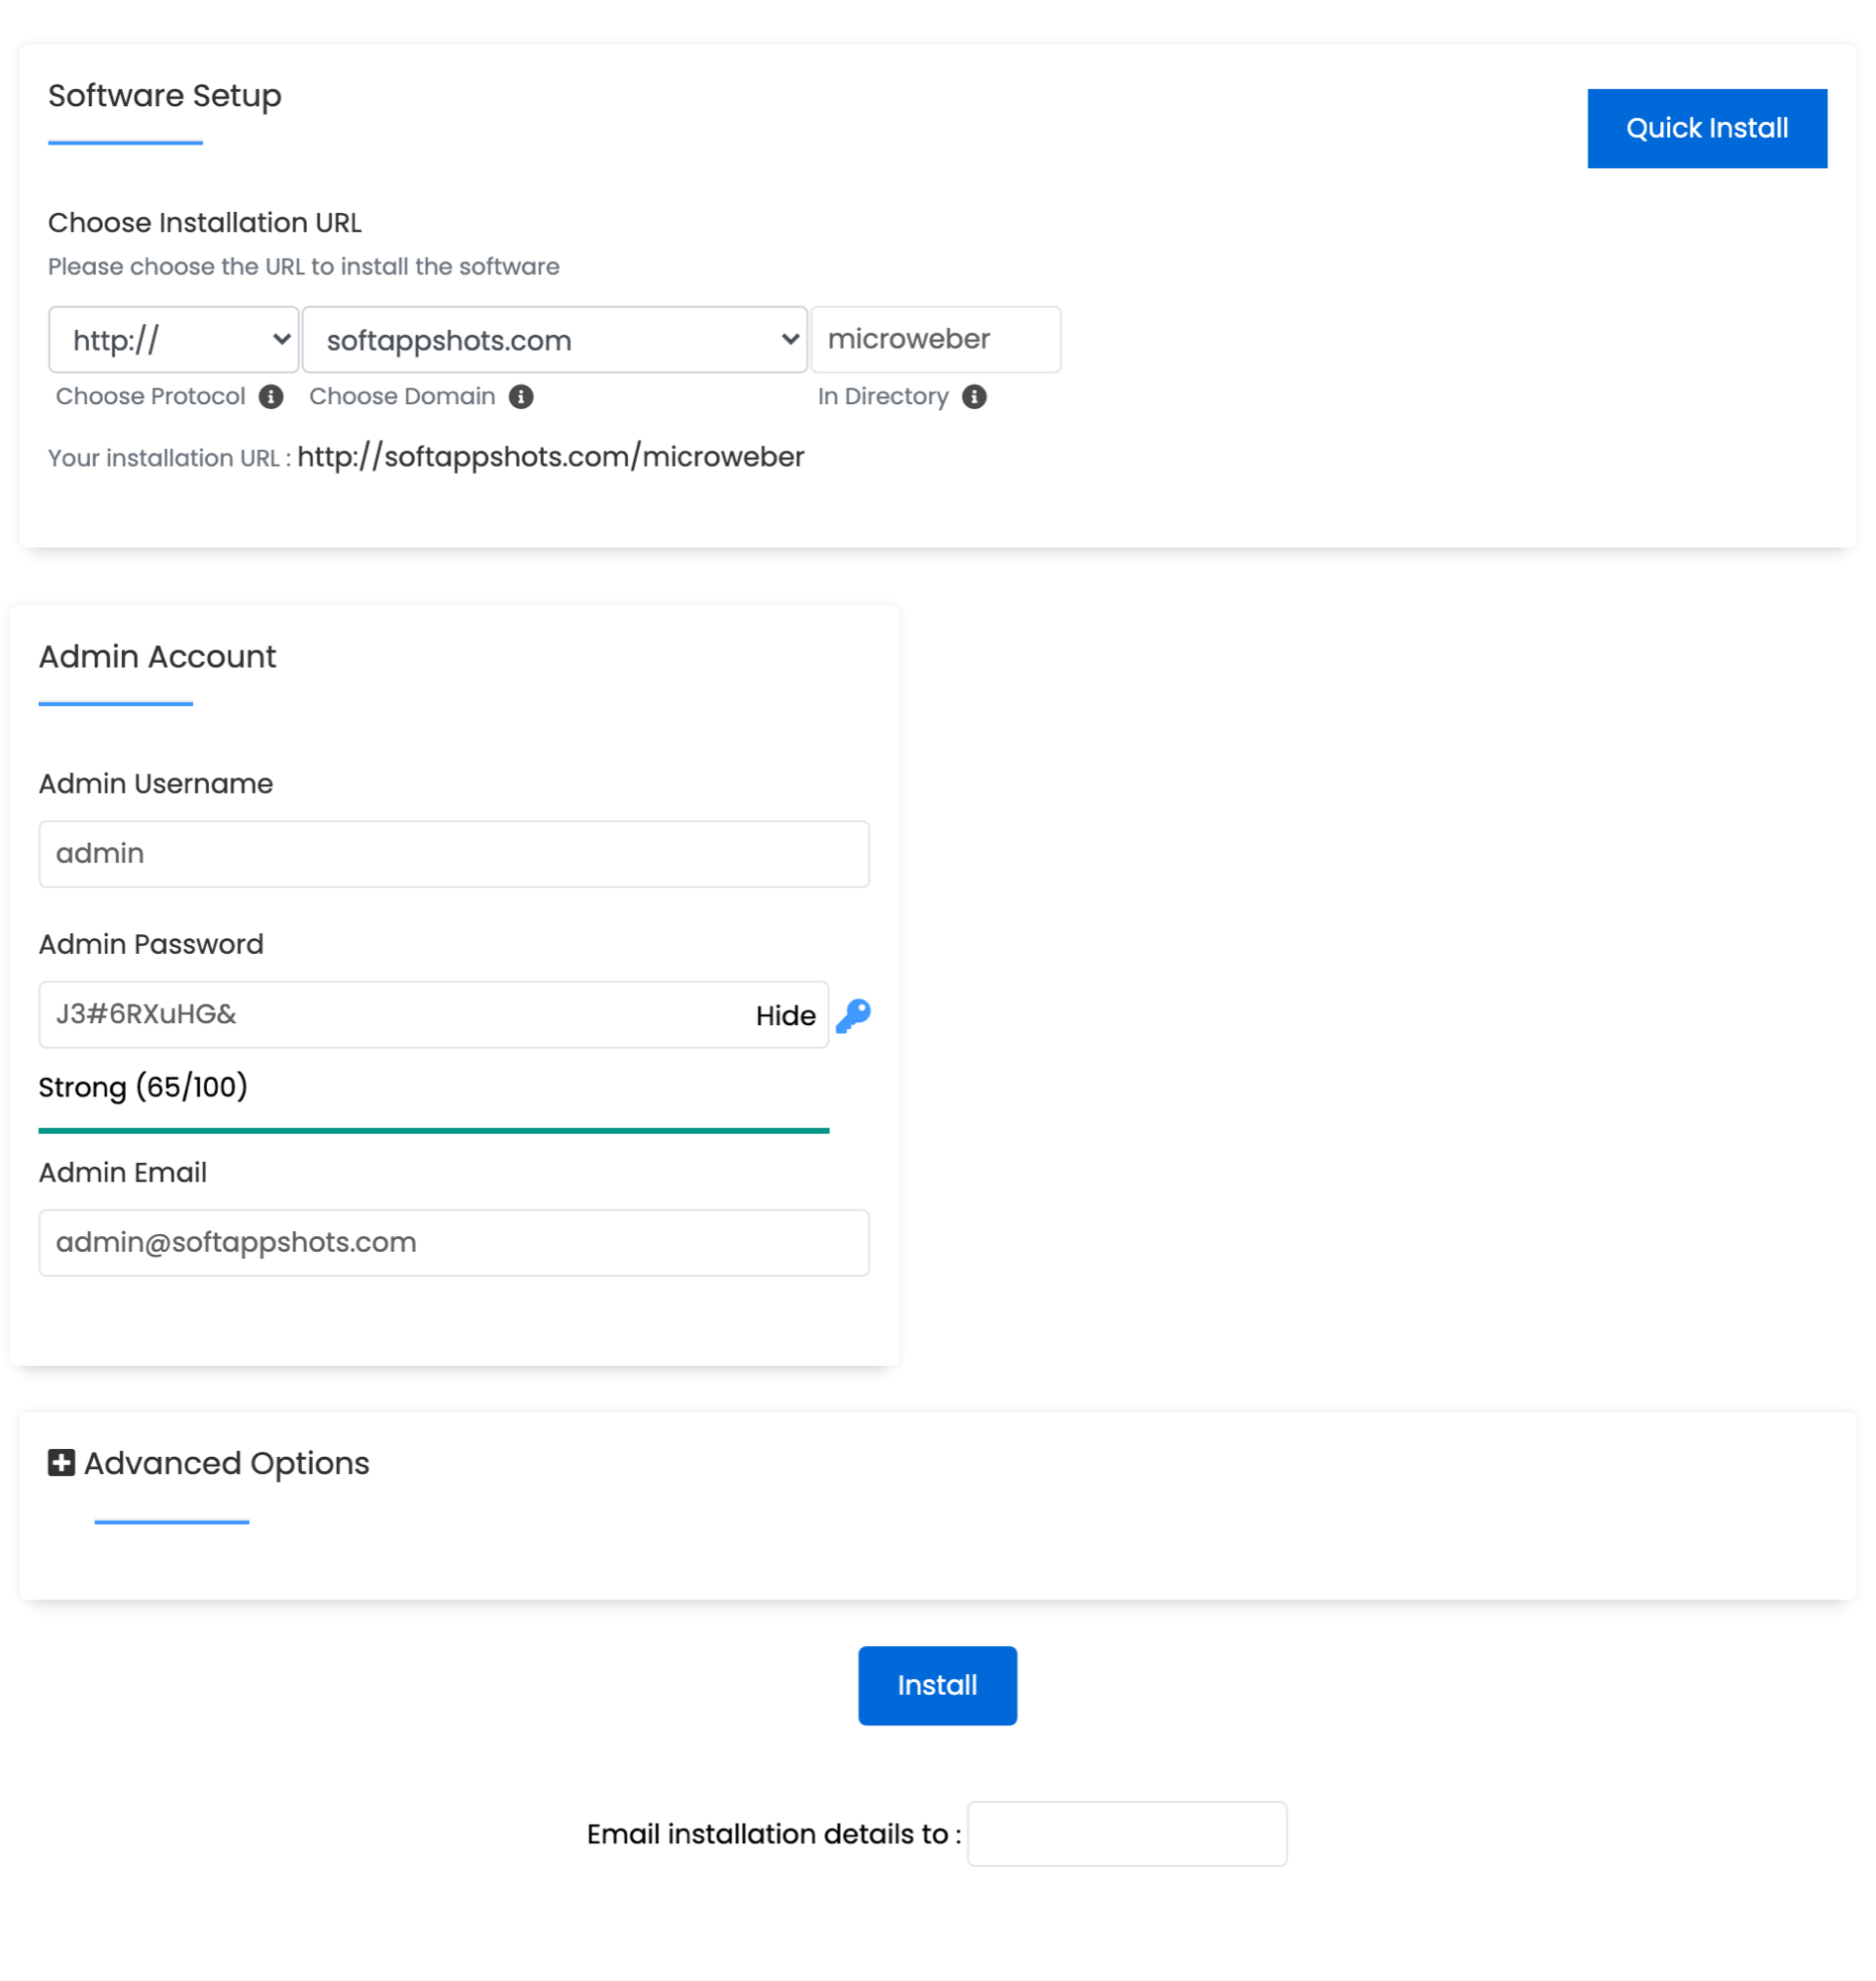
Task: Toggle password visibility with Hide
Action: pos(785,1015)
